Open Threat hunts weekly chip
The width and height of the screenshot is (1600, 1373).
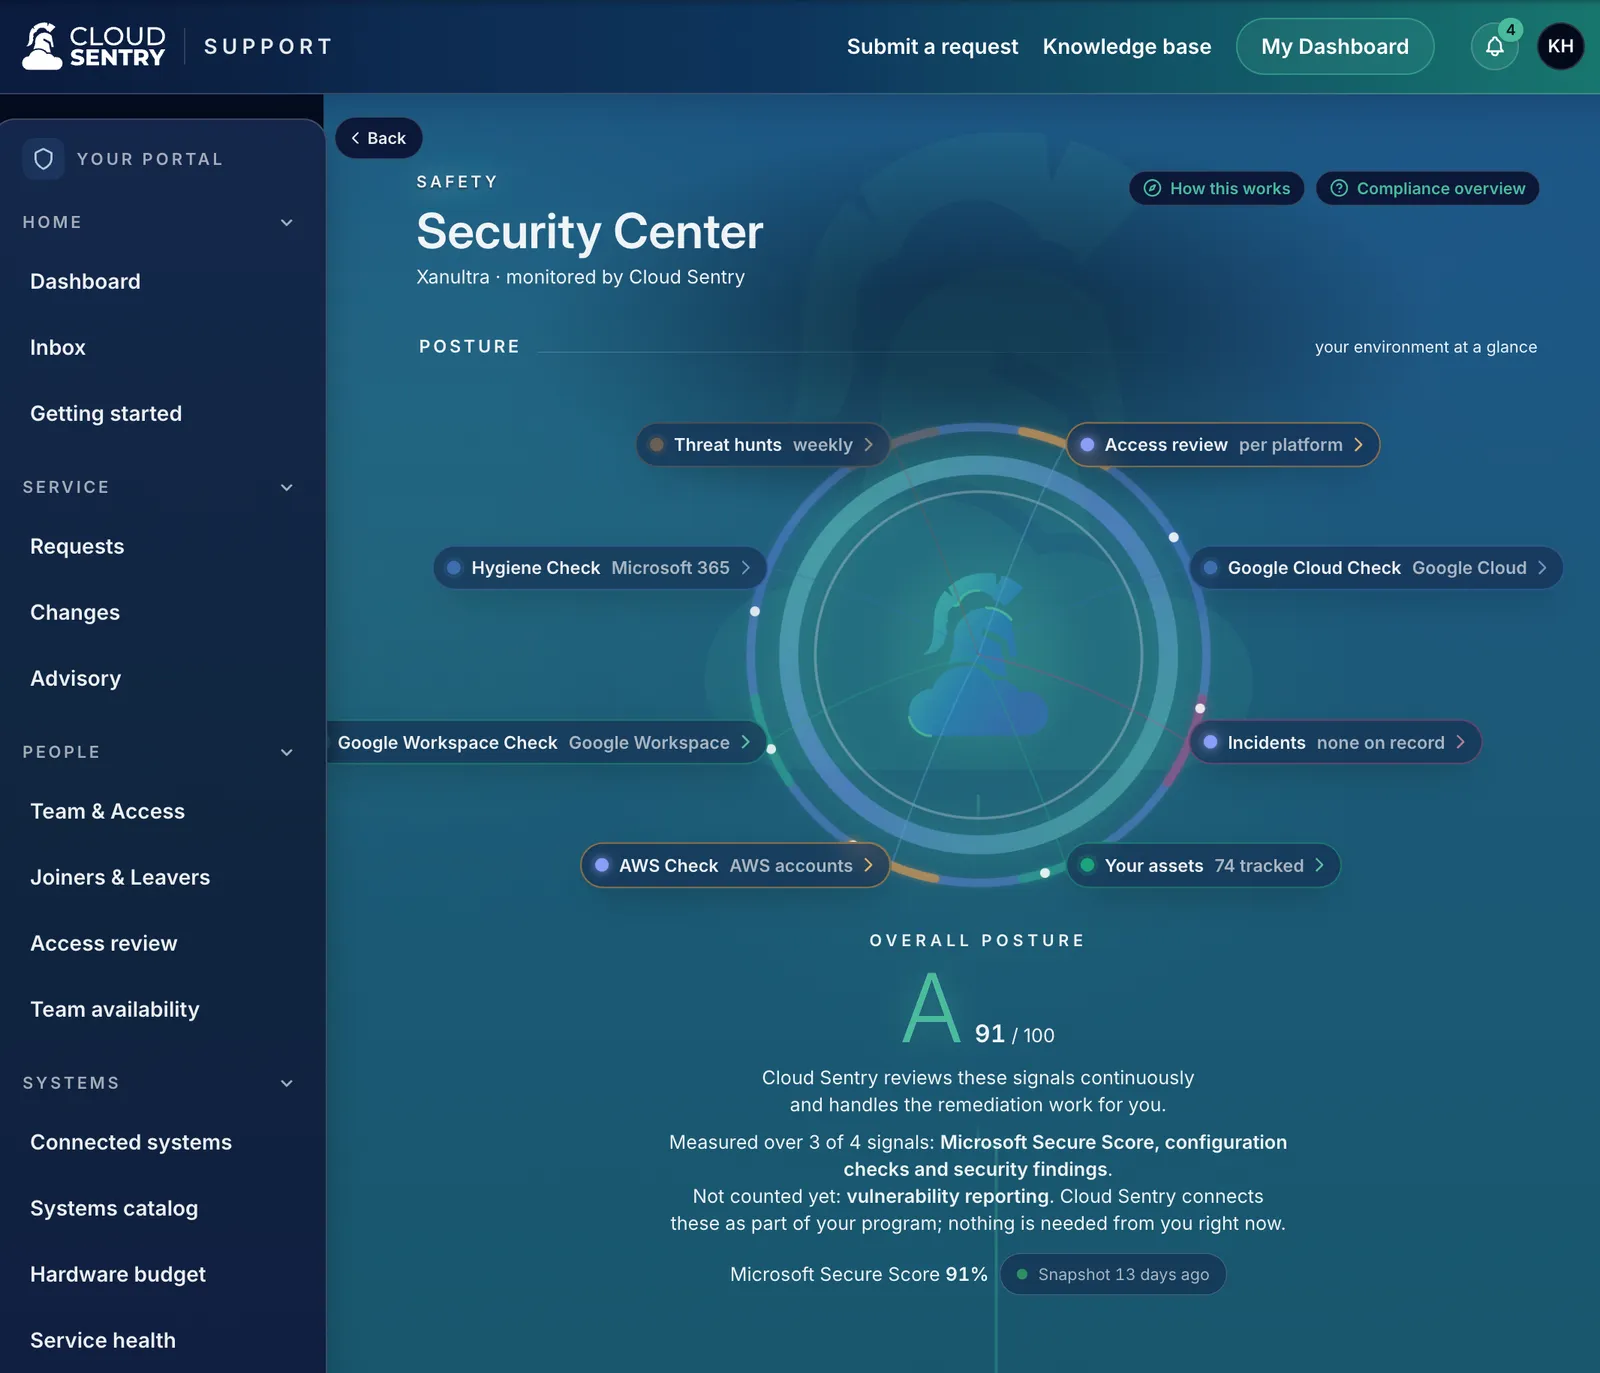pos(763,445)
